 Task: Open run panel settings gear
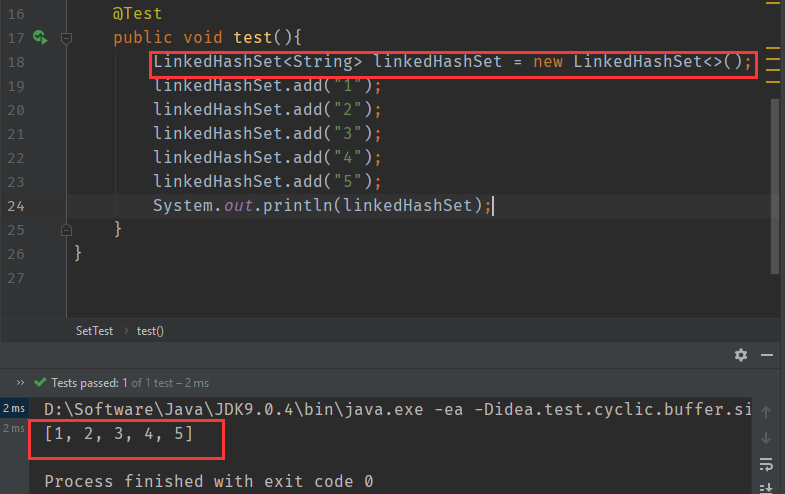pos(741,355)
